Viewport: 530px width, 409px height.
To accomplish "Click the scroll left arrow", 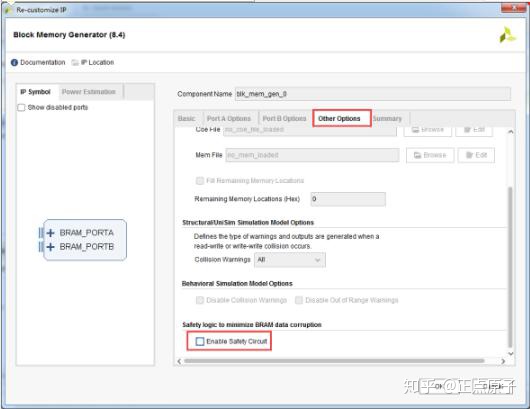I will [x=179, y=361].
